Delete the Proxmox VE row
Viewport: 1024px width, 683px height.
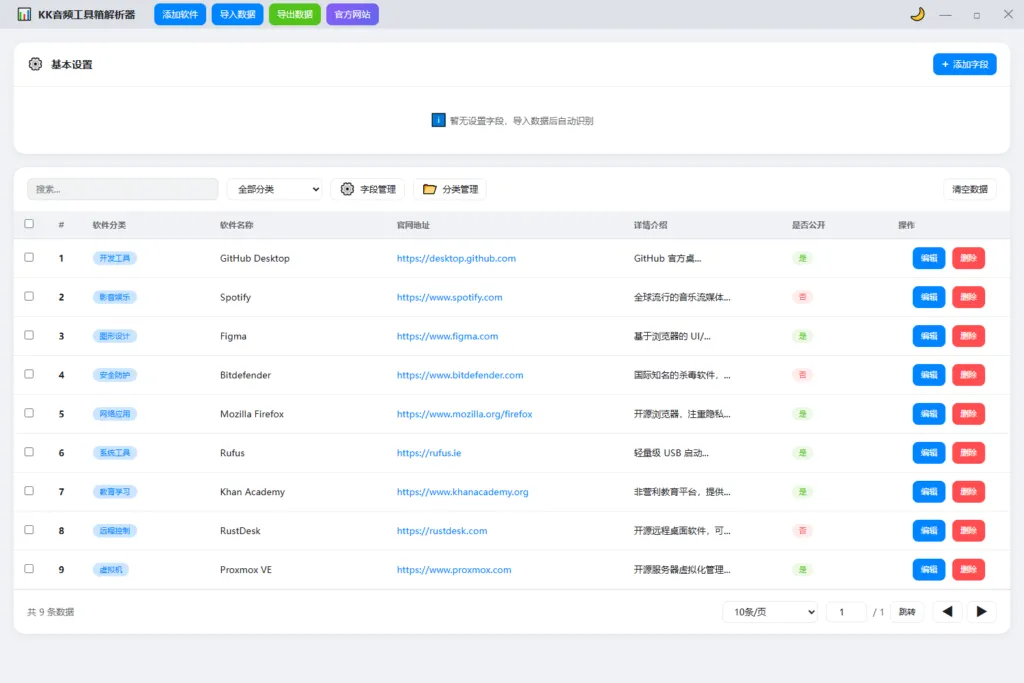pyautogui.click(x=968, y=569)
